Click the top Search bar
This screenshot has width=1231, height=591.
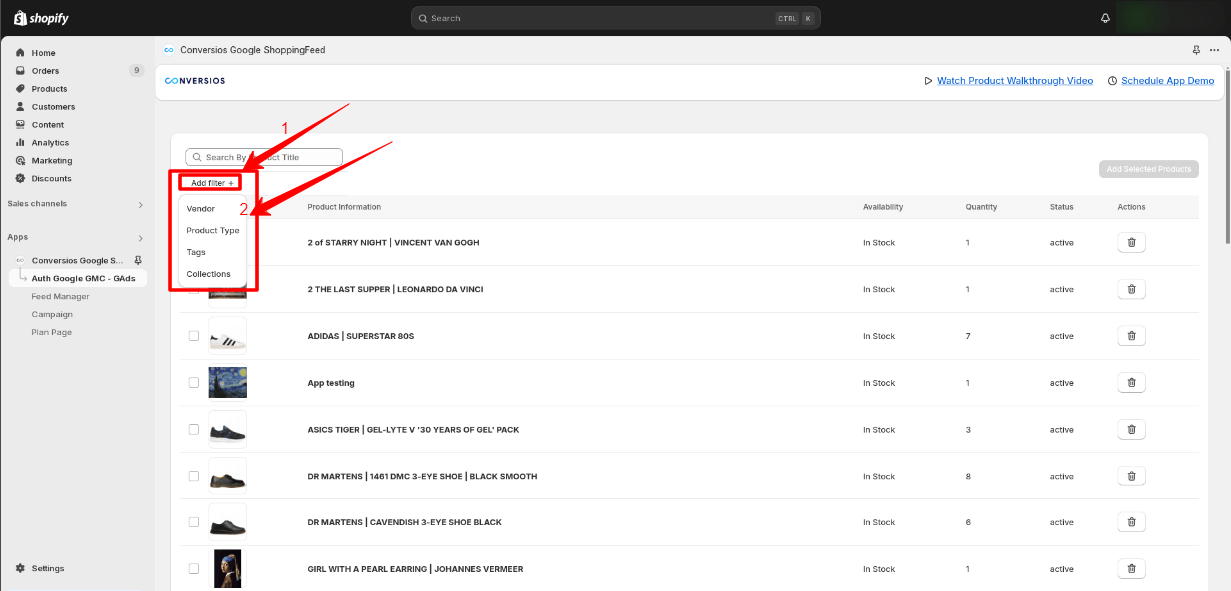(x=616, y=18)
